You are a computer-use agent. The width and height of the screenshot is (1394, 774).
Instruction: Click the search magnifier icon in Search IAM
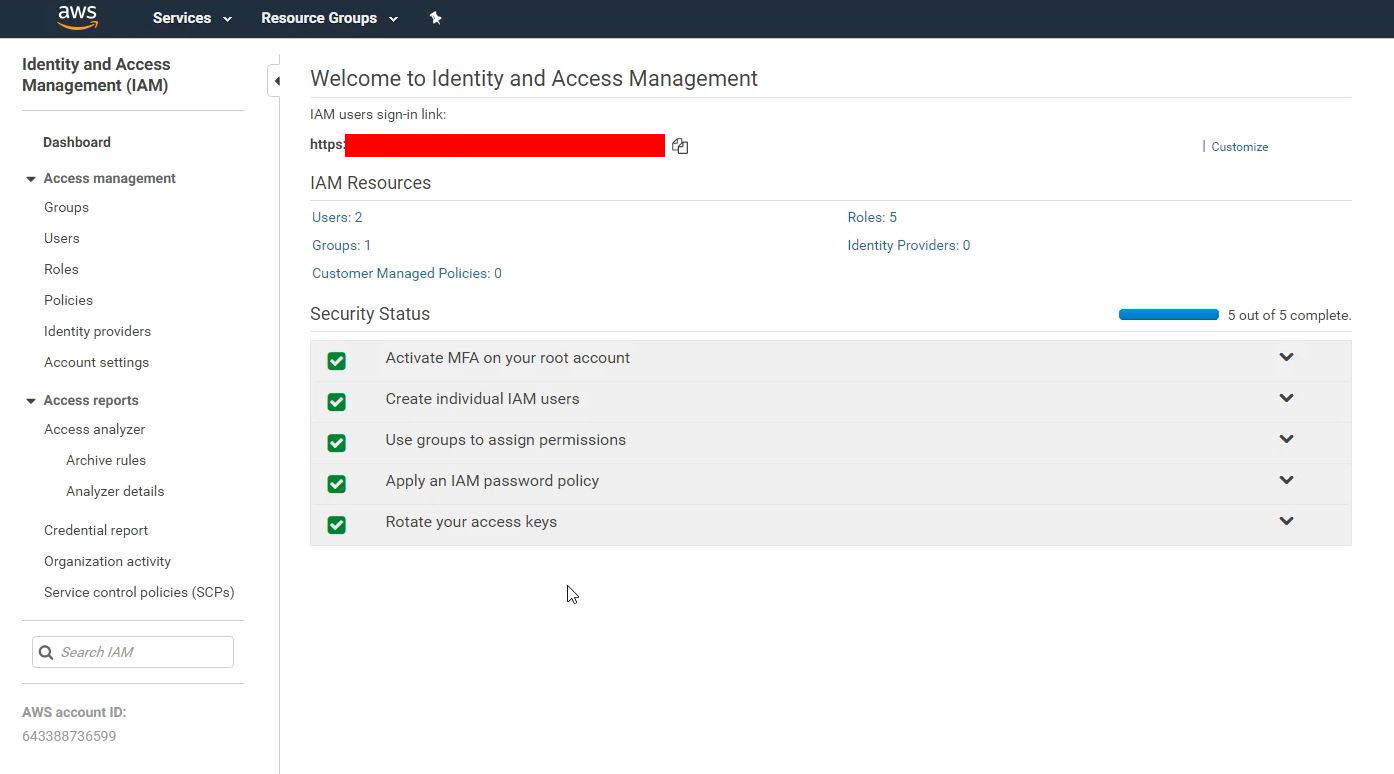[x=46, y=652]
